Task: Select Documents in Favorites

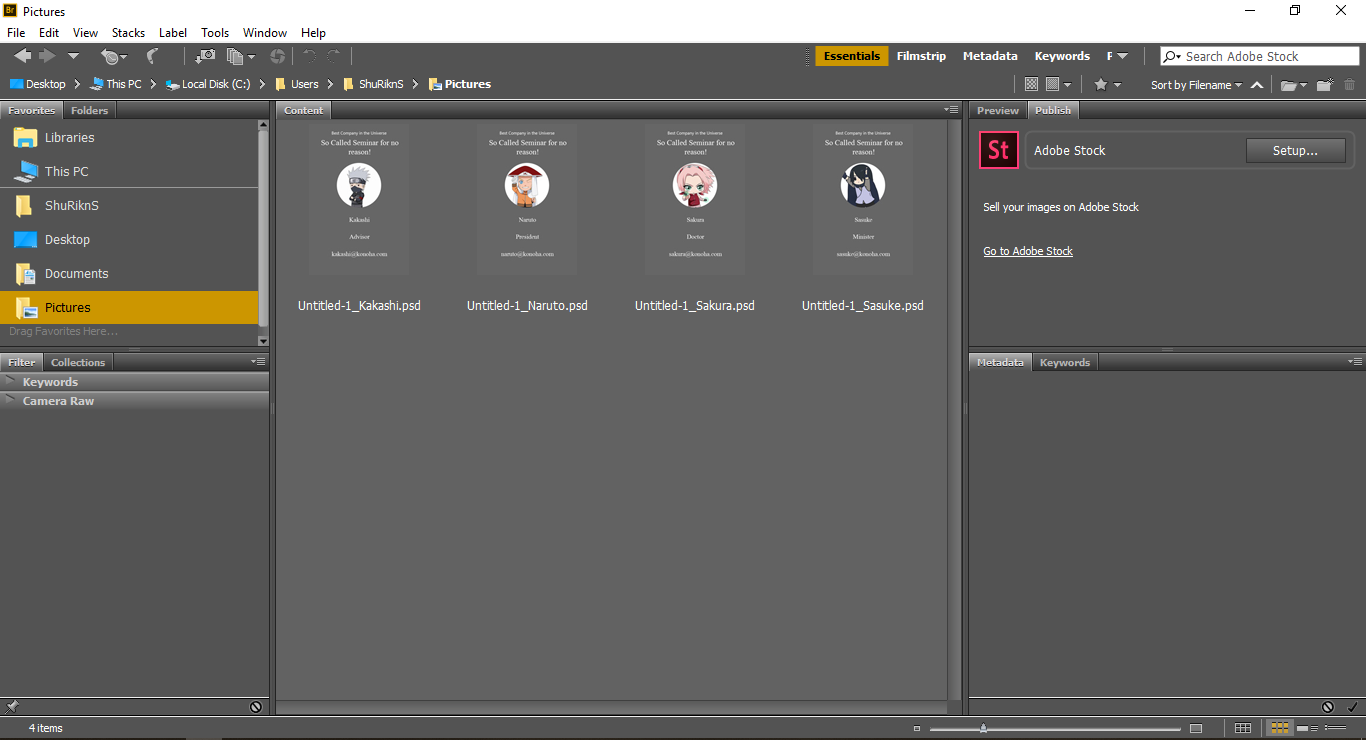Action: pos(129,274)
